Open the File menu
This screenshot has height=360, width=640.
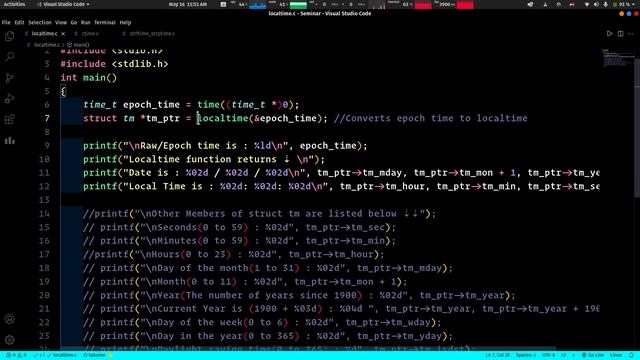(6, 22)
